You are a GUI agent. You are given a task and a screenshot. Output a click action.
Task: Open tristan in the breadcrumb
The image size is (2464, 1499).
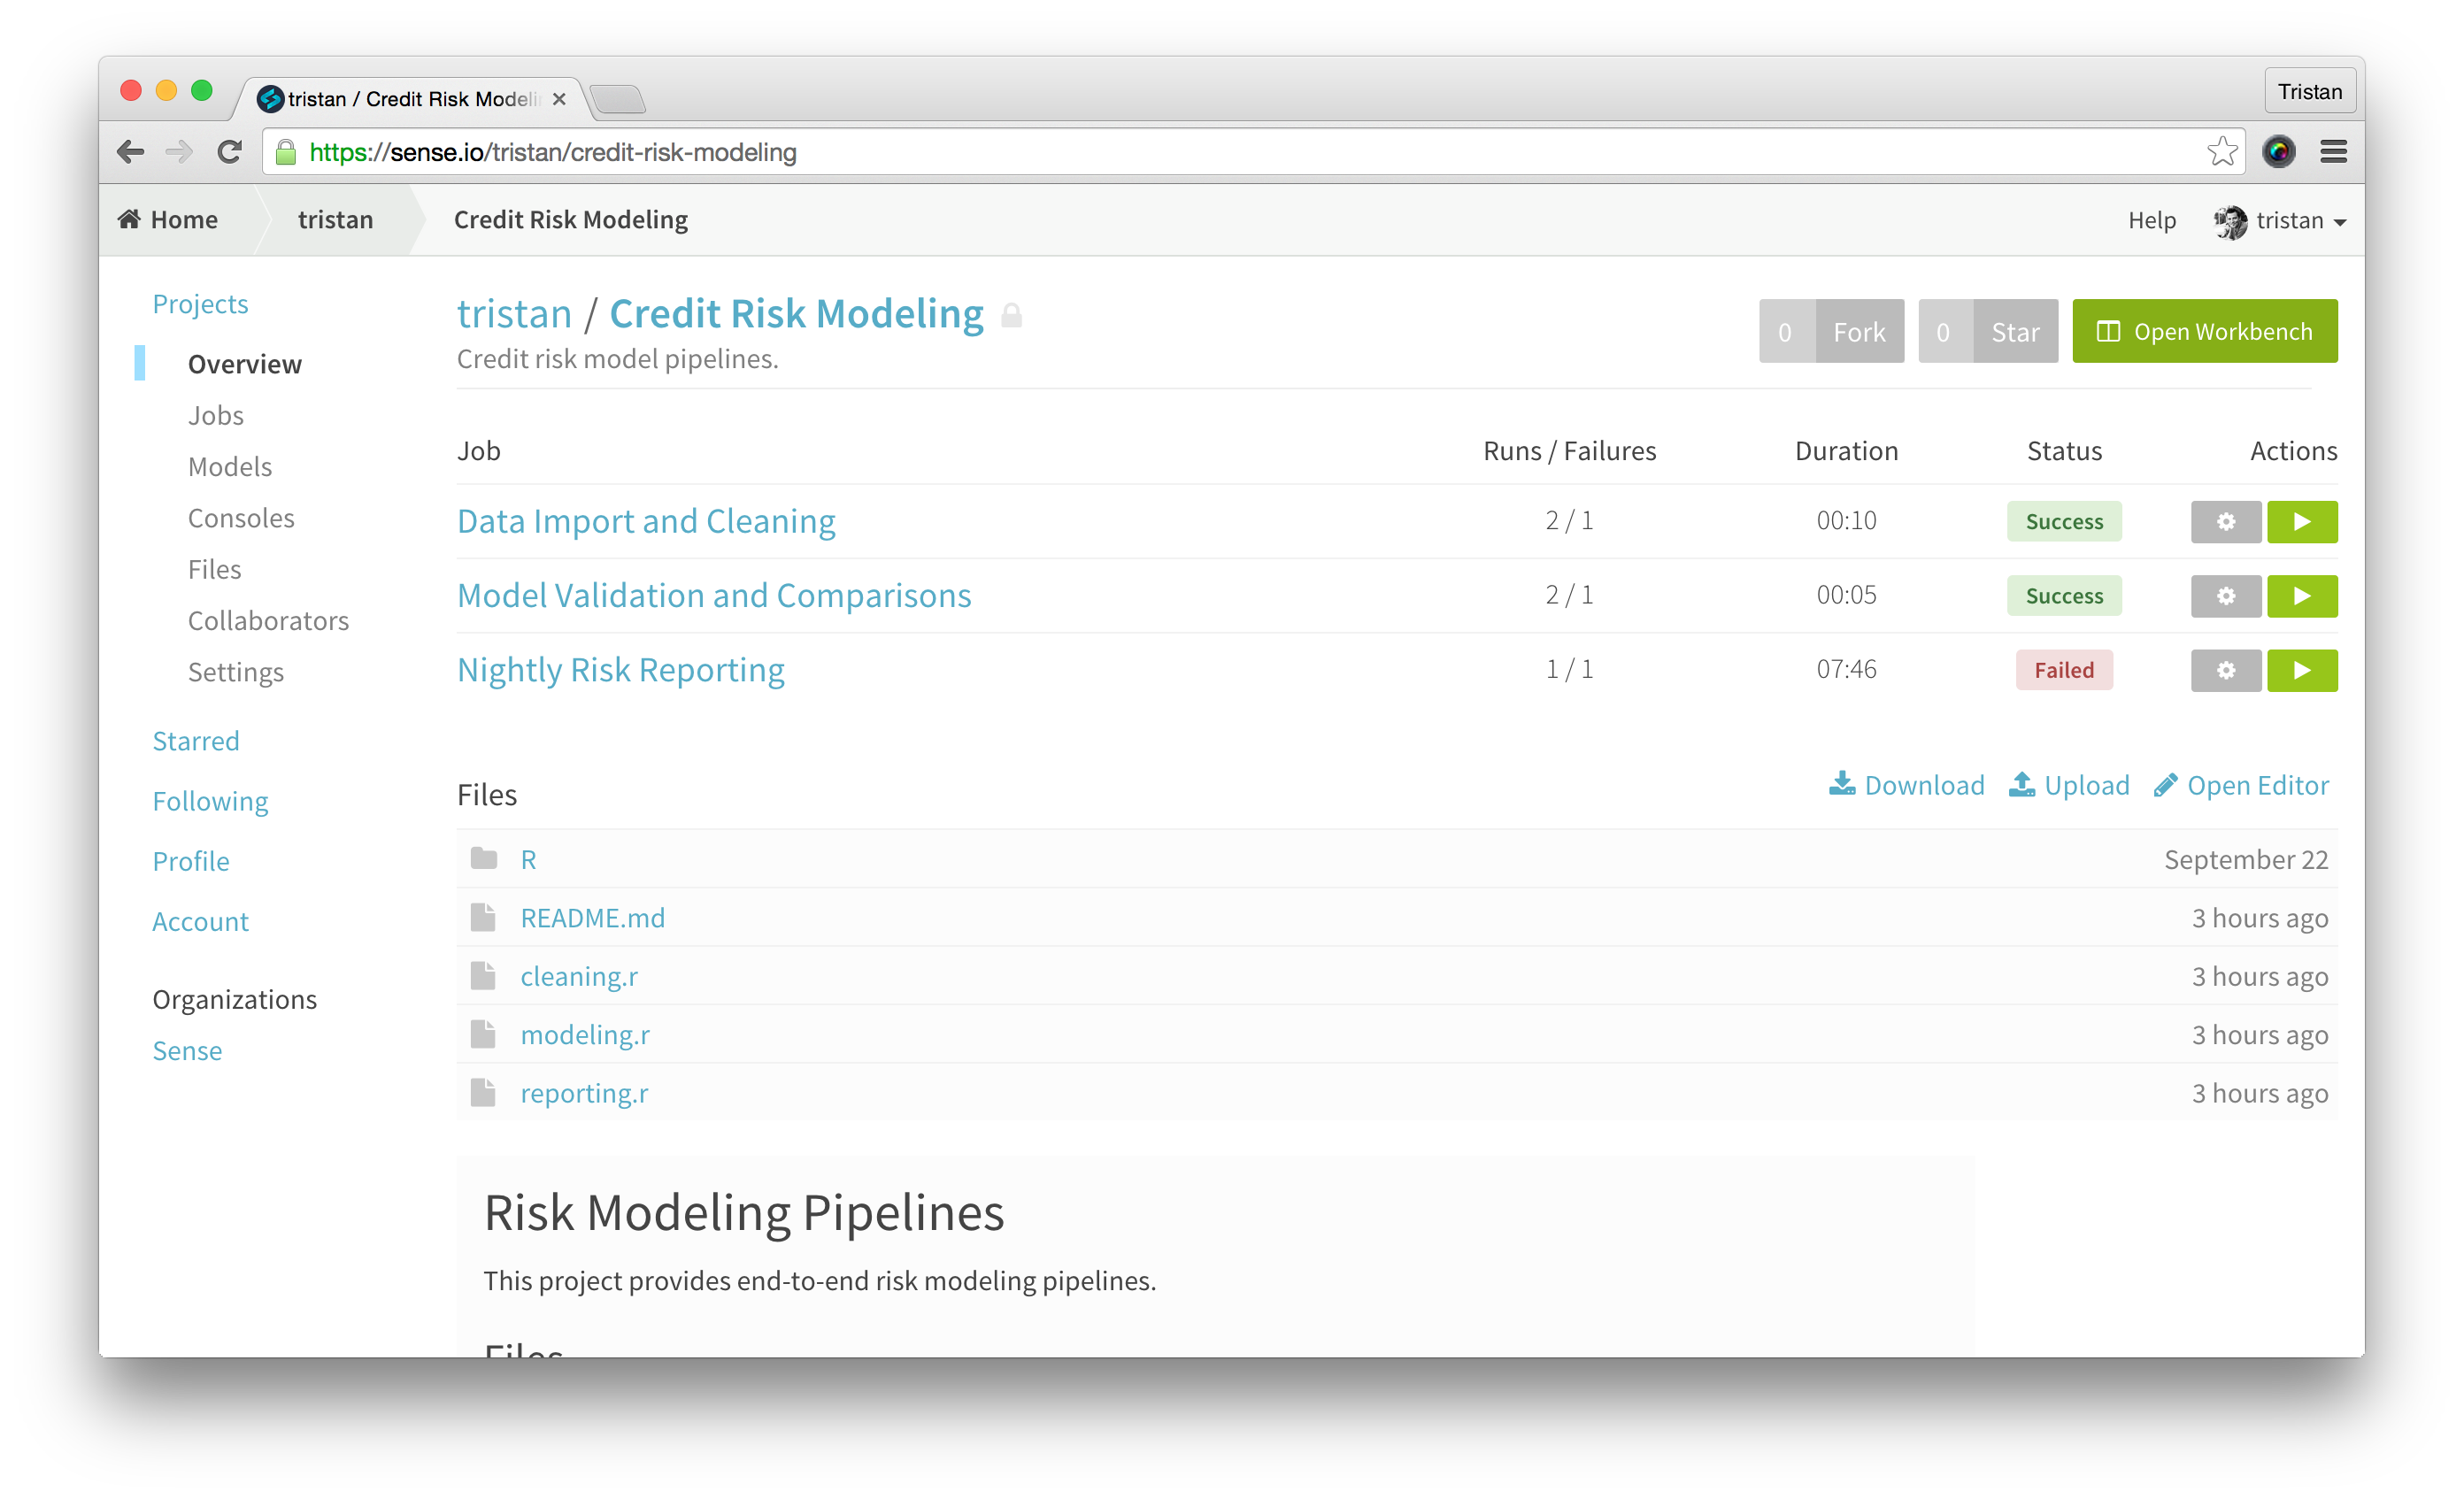pyautogui.click(x=335, y=219)
